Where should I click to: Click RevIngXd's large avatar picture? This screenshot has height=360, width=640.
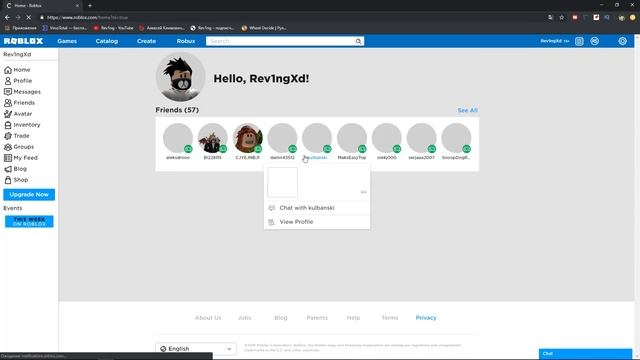(180, 77)
